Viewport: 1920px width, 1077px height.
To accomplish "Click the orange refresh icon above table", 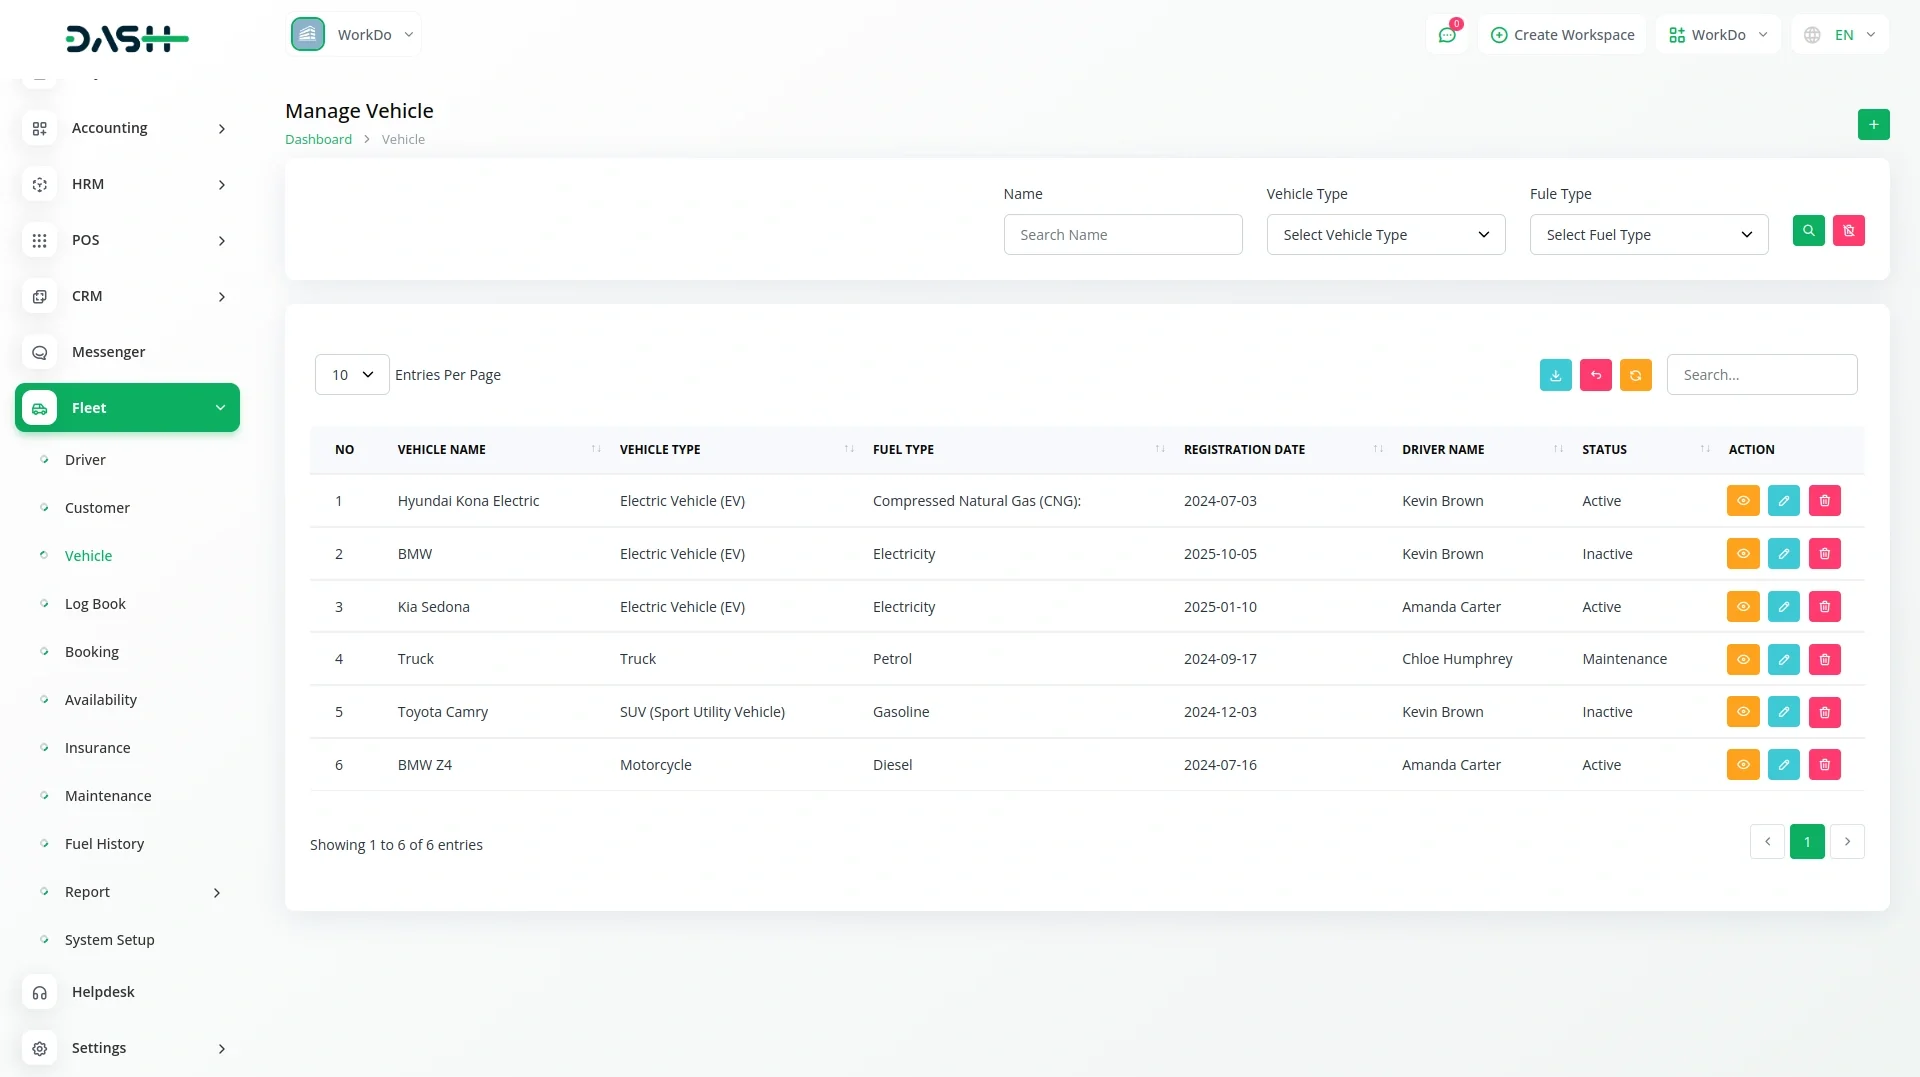I will (1635, 375).
